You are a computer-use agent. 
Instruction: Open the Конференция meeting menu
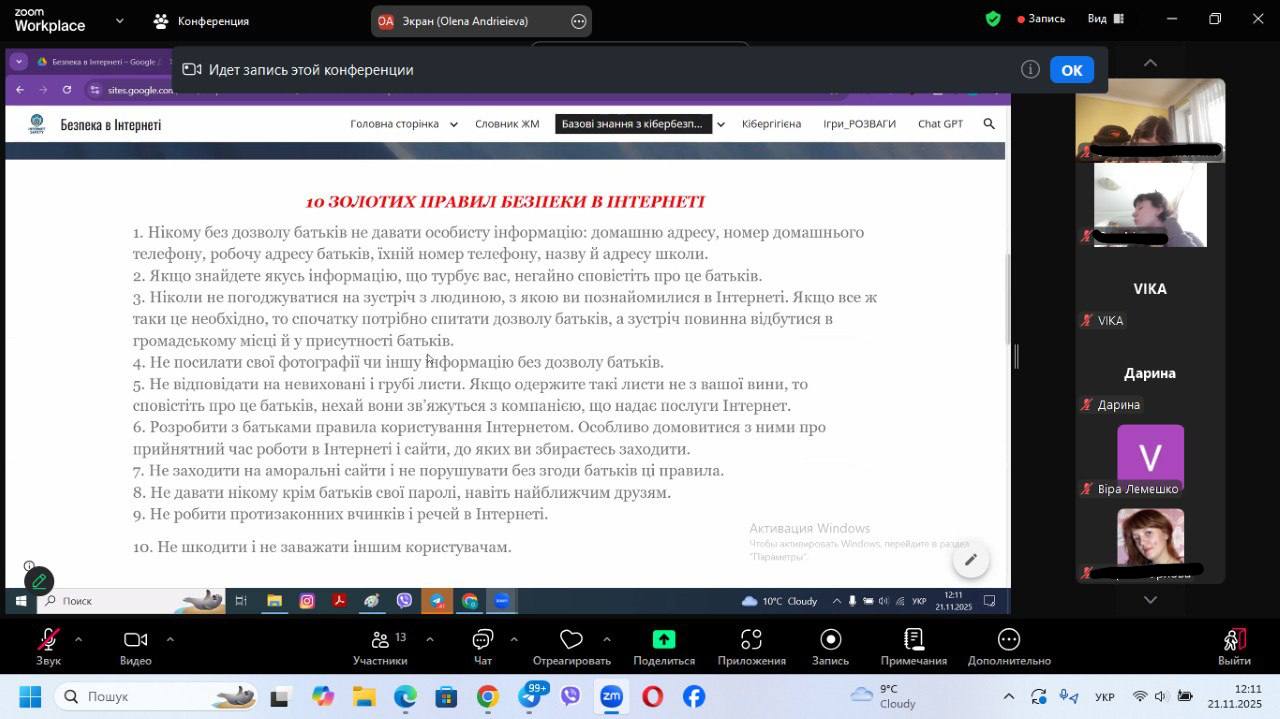[x=201, y=20]
